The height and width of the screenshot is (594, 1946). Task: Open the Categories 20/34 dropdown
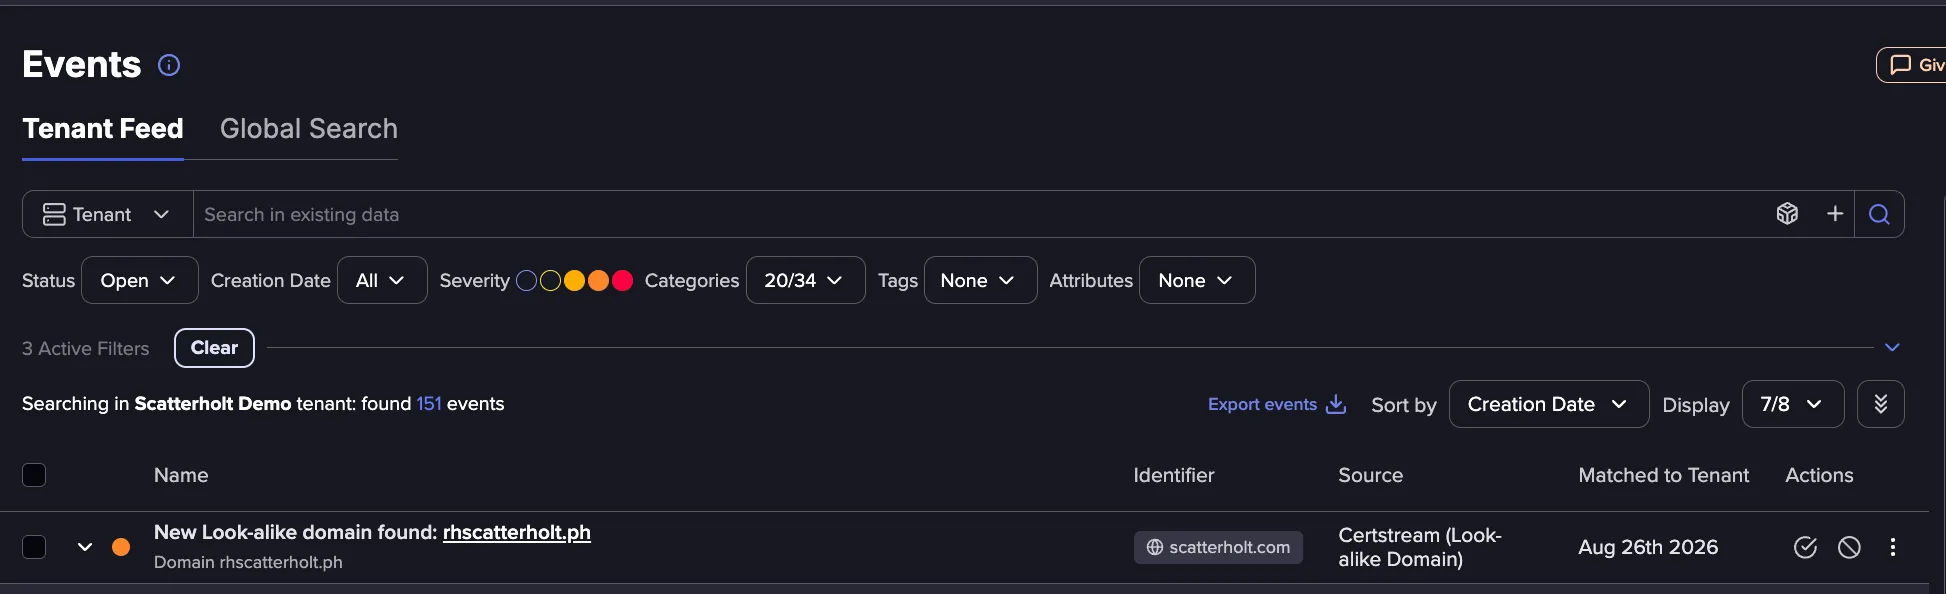[x=805, y=281]
